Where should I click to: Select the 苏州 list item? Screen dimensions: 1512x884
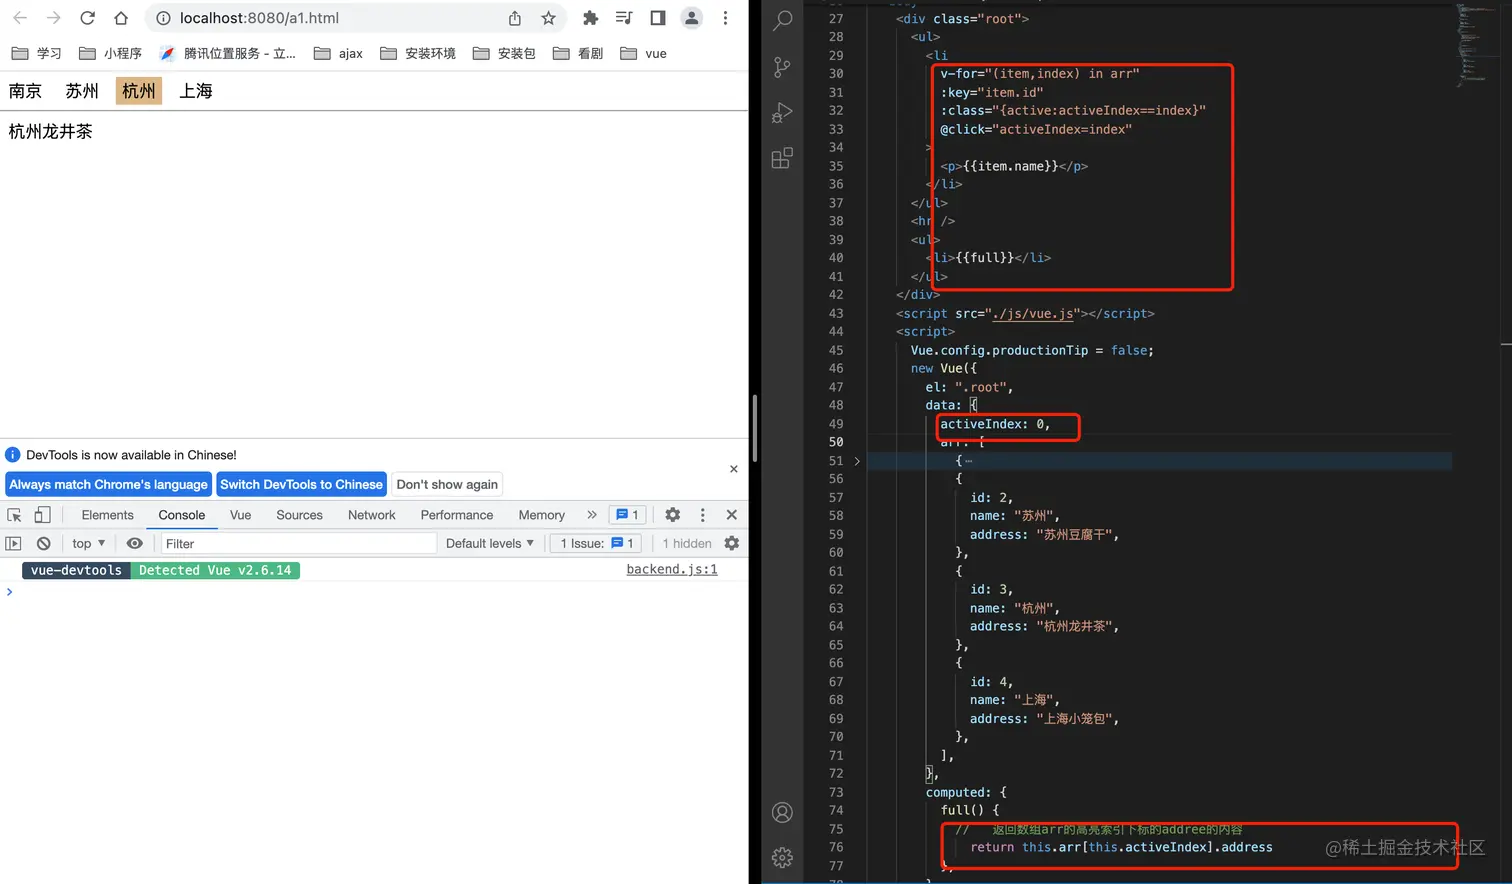tap(82, 91)
